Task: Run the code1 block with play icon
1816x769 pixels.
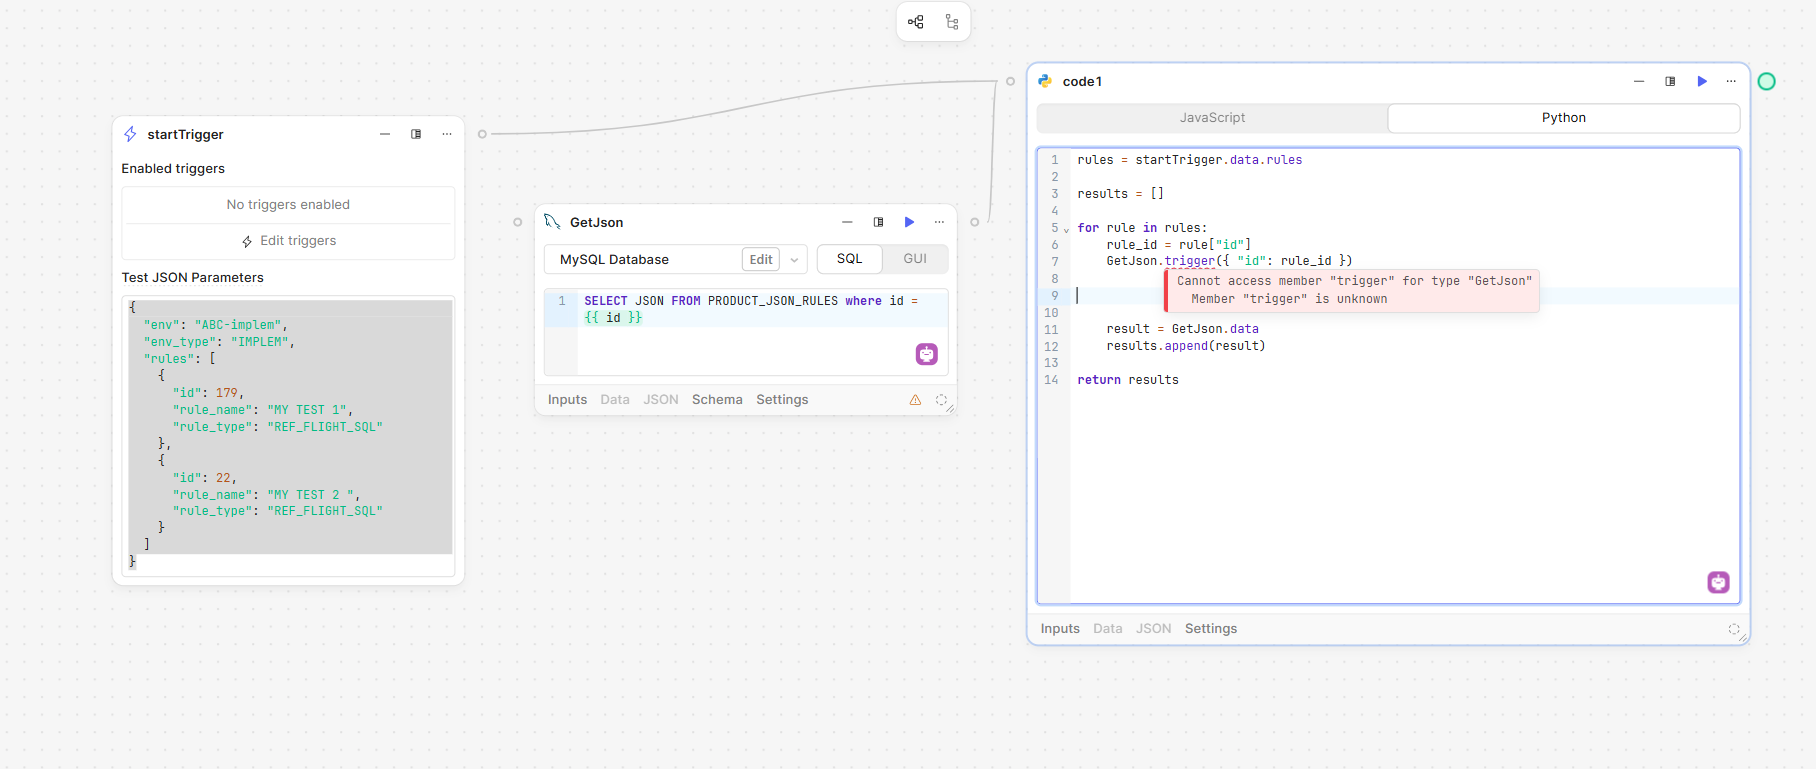Action: 1702,81
